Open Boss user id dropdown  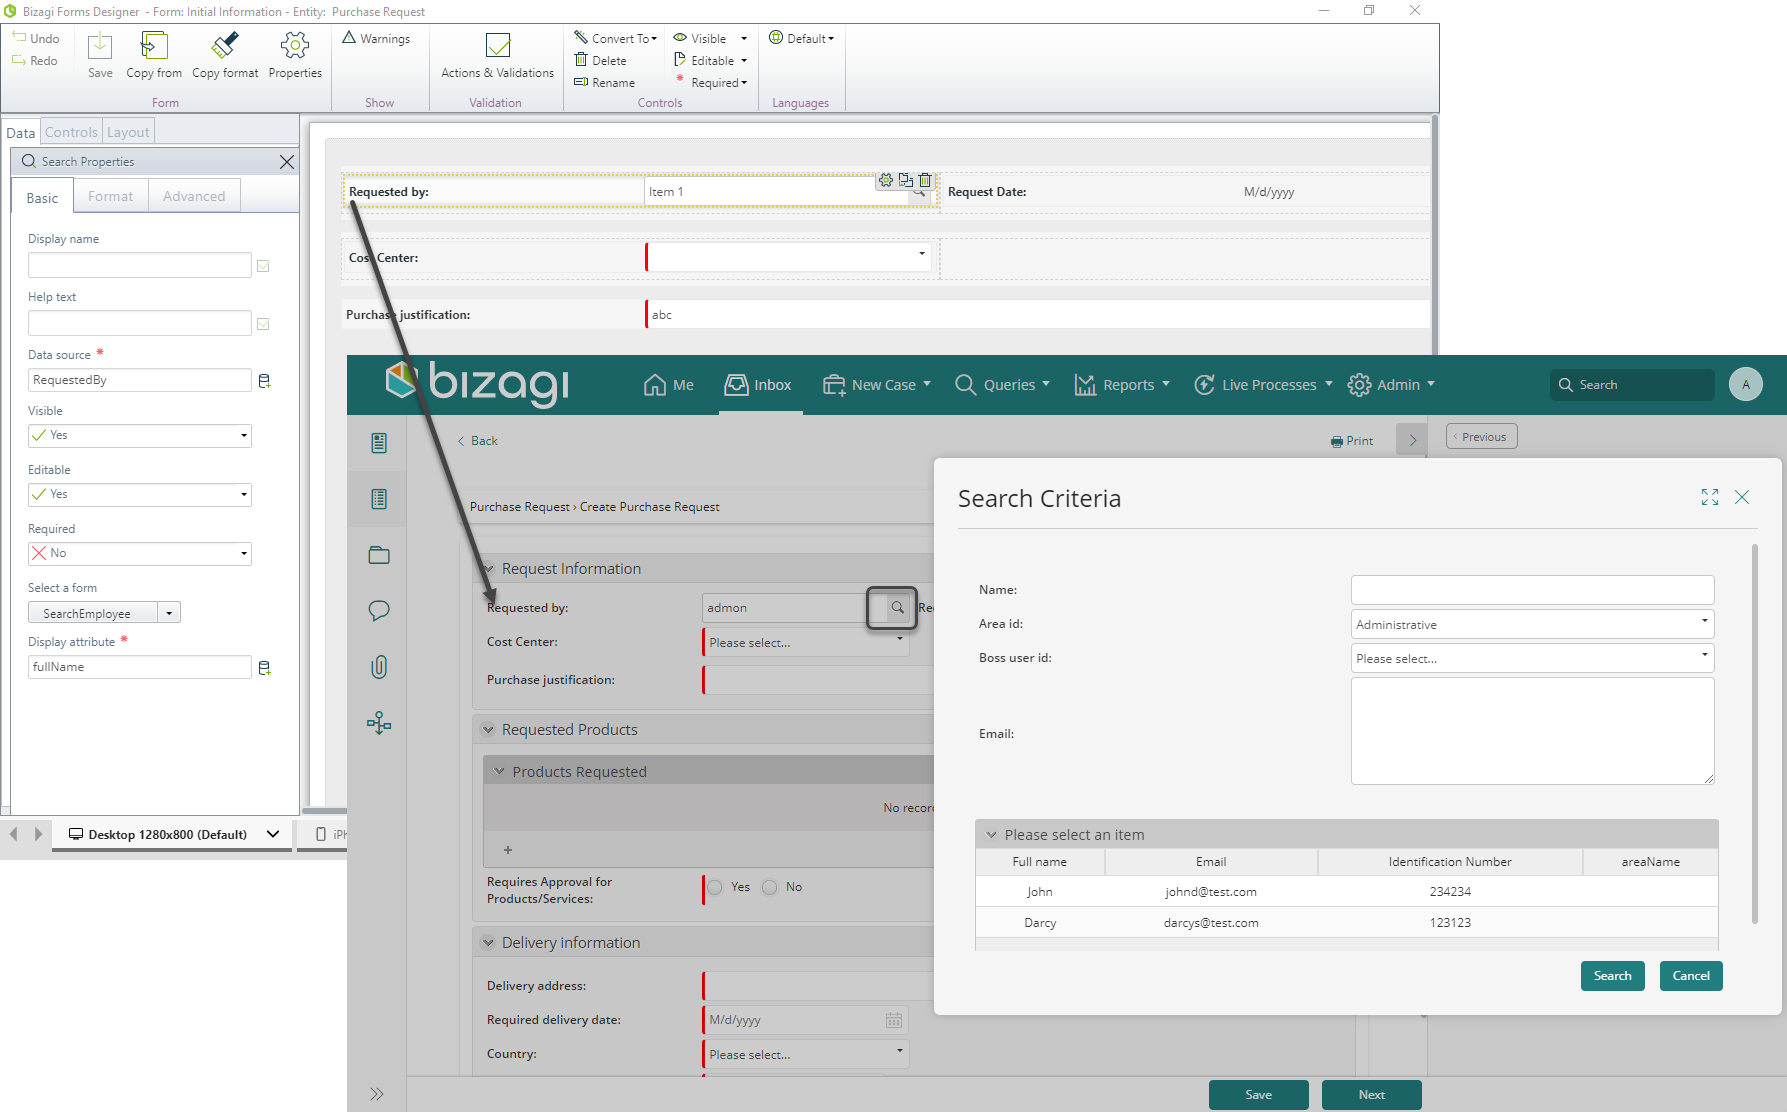(1532, 658)
